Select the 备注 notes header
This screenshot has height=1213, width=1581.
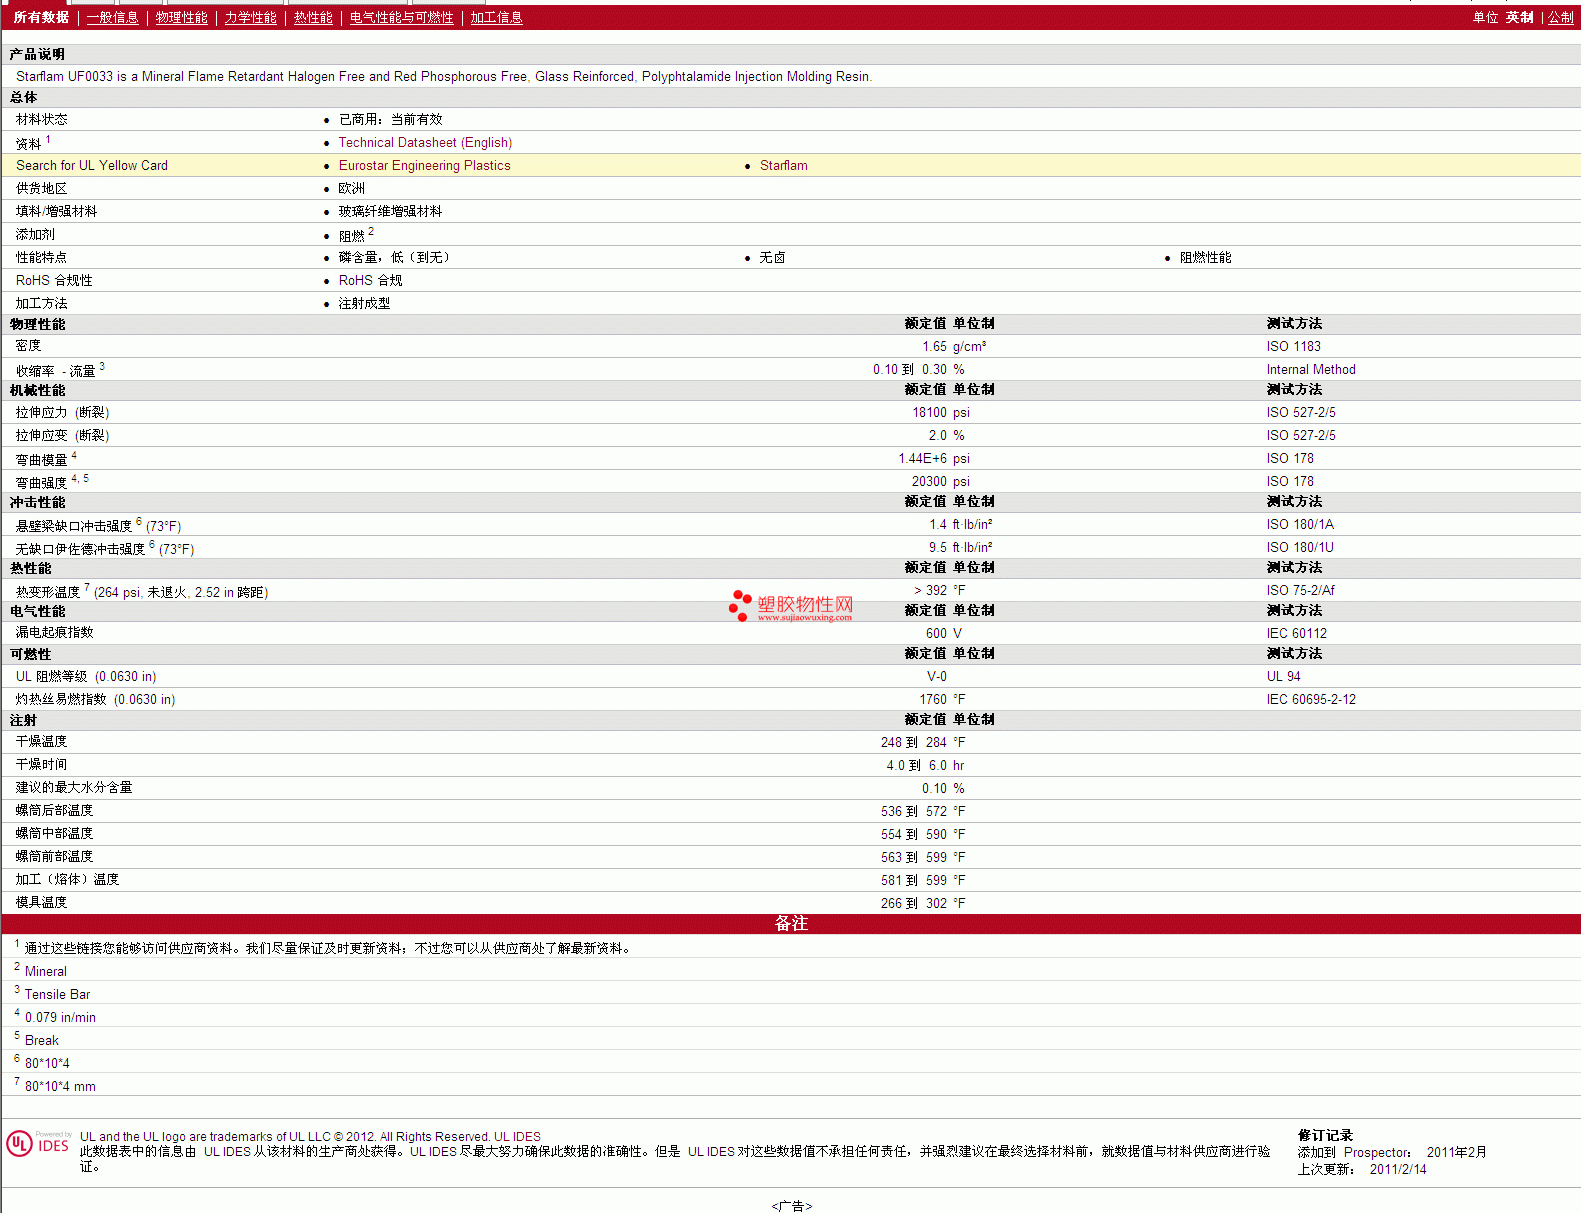(791, 924)
